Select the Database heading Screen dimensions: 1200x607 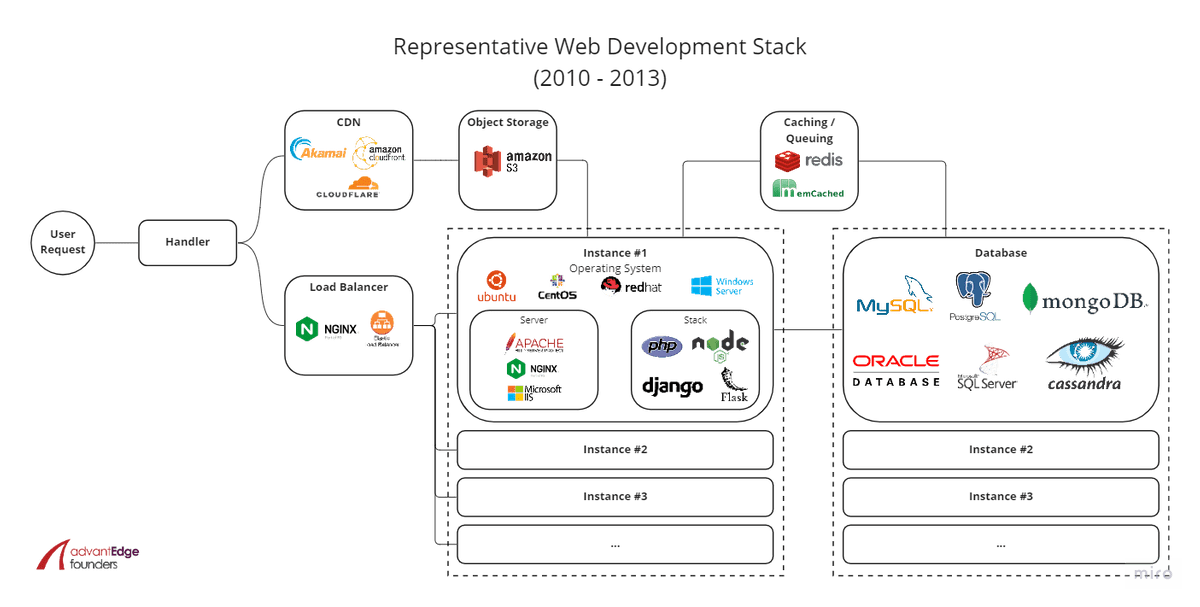pos(1001,253)
